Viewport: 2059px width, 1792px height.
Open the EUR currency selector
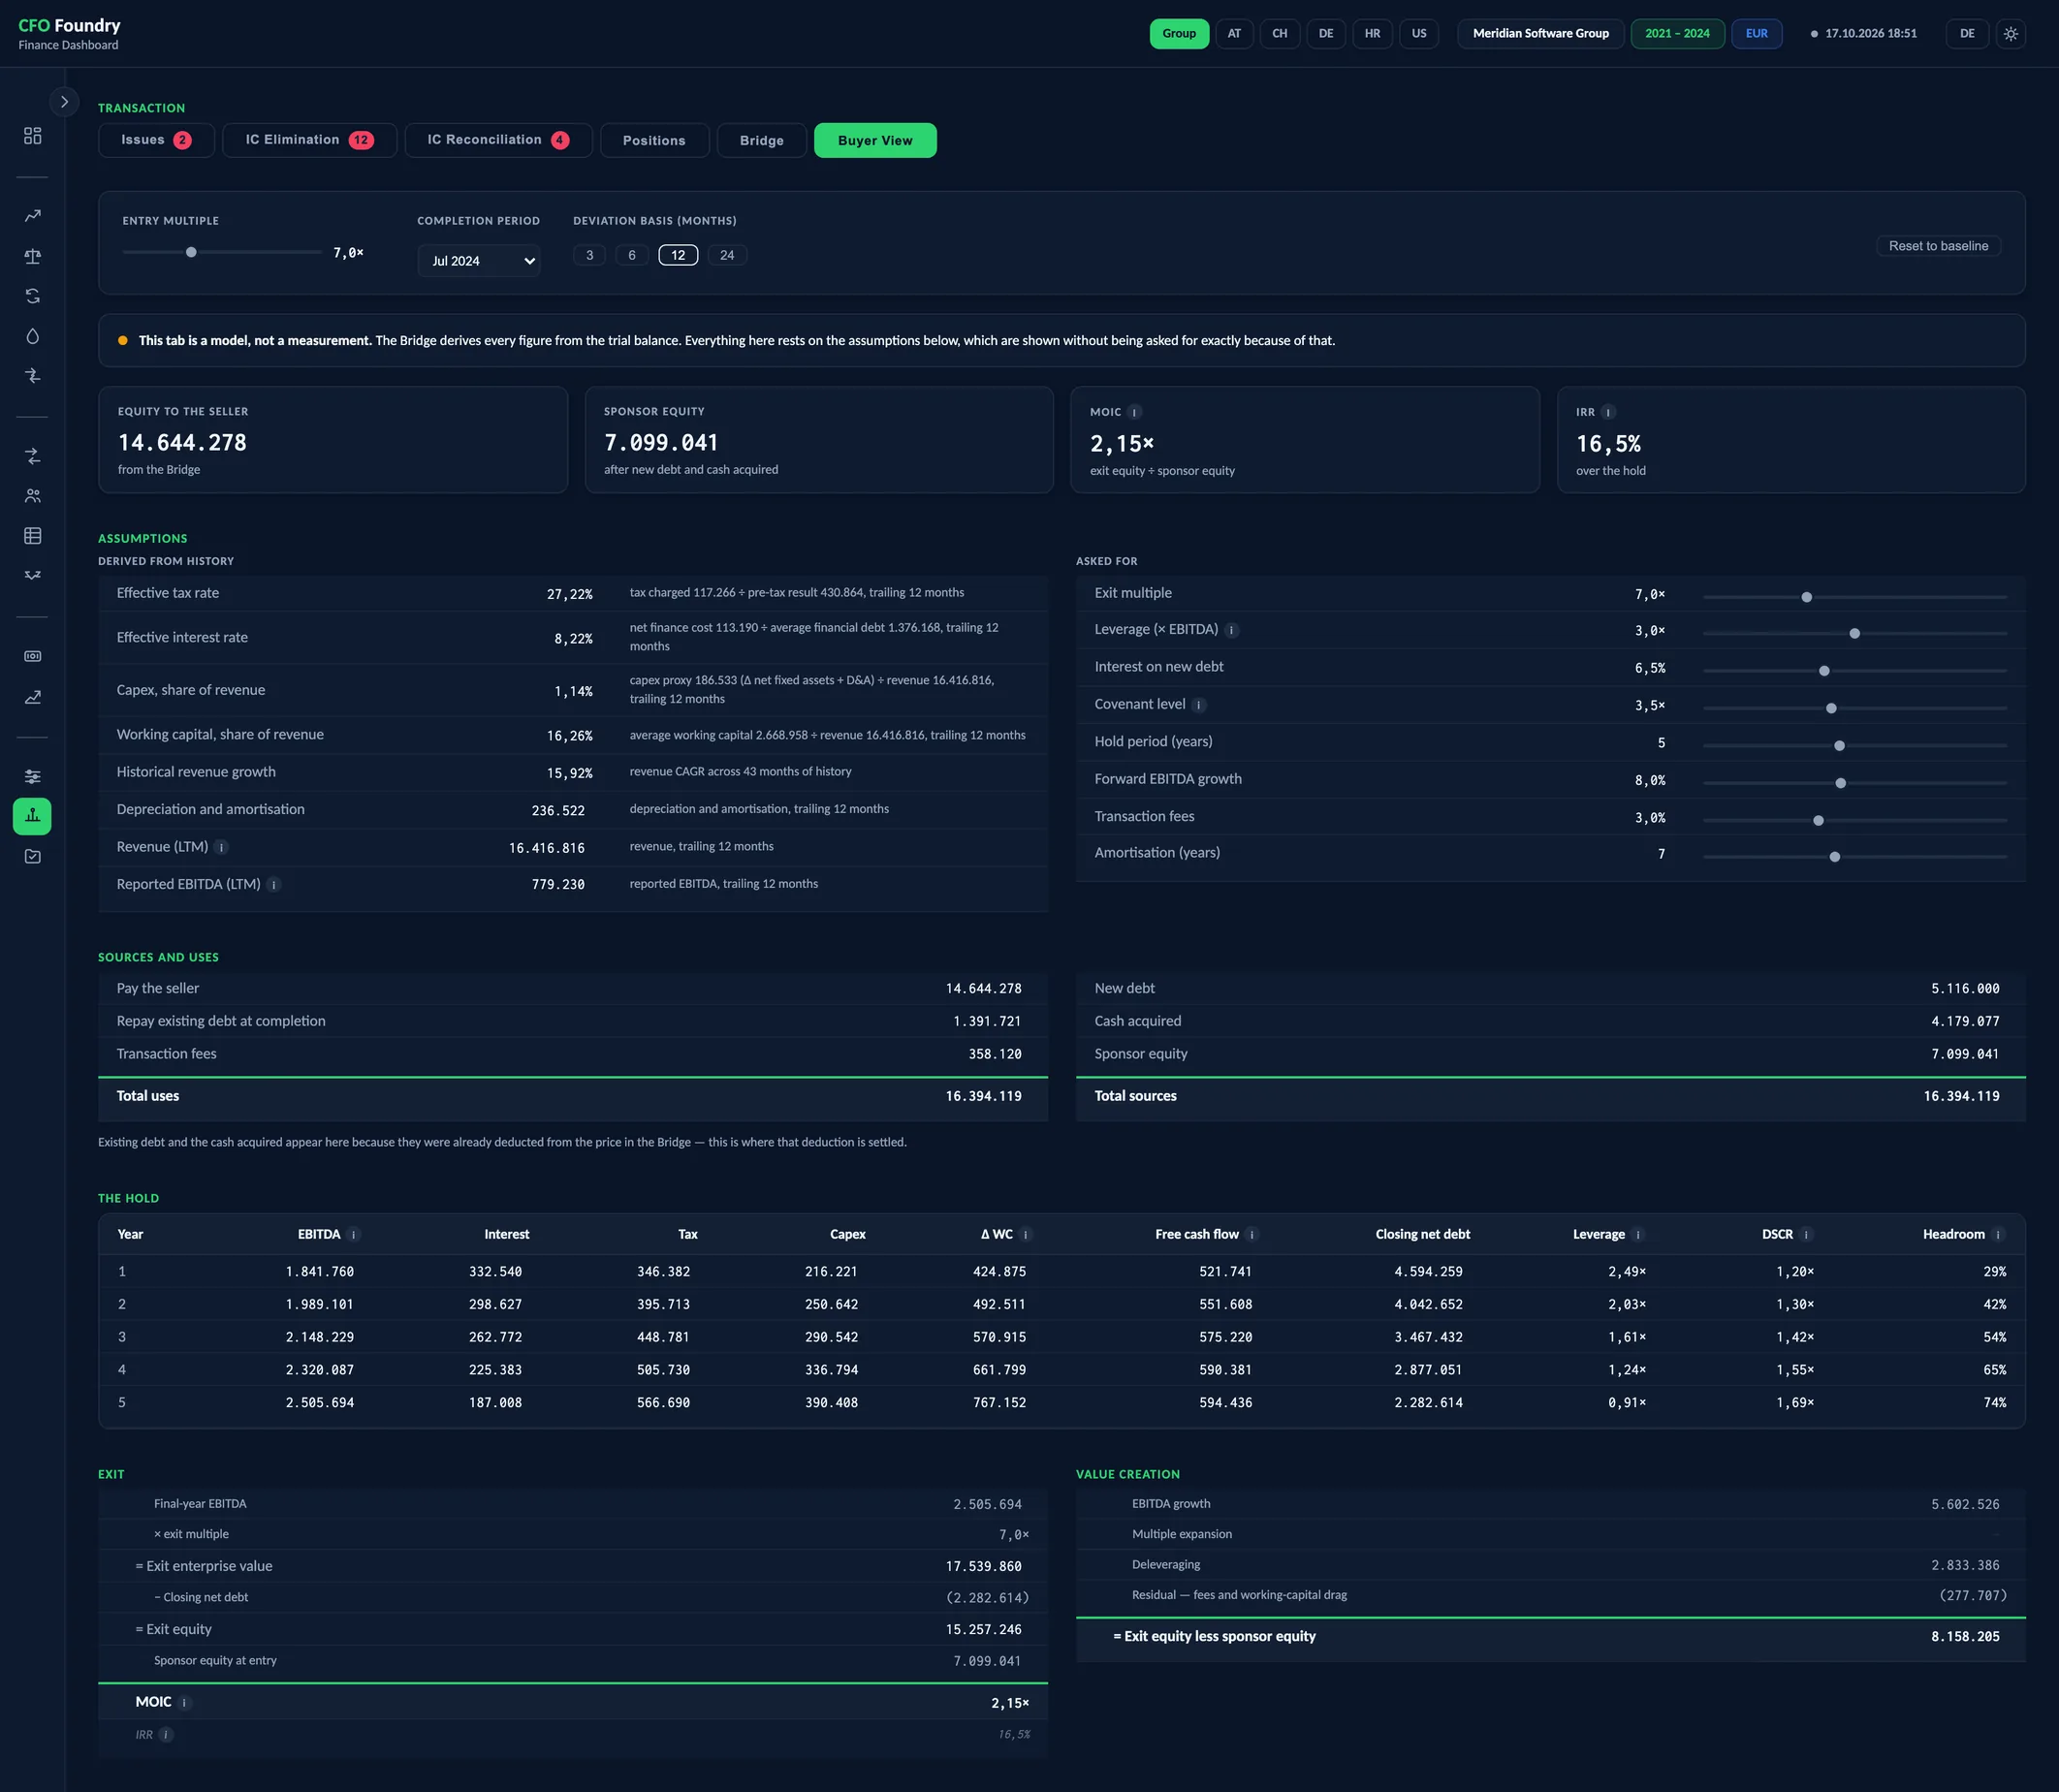point(1756,33)
